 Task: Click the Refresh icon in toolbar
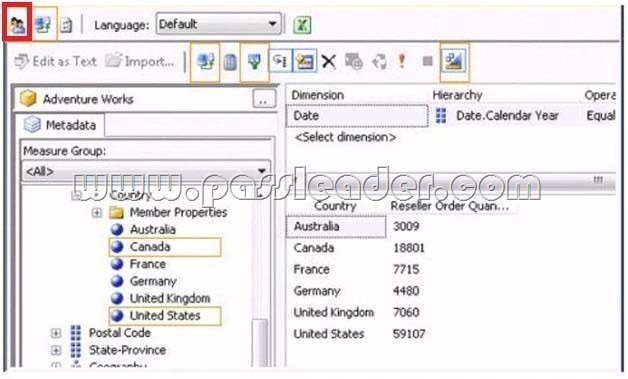[379, 62]
